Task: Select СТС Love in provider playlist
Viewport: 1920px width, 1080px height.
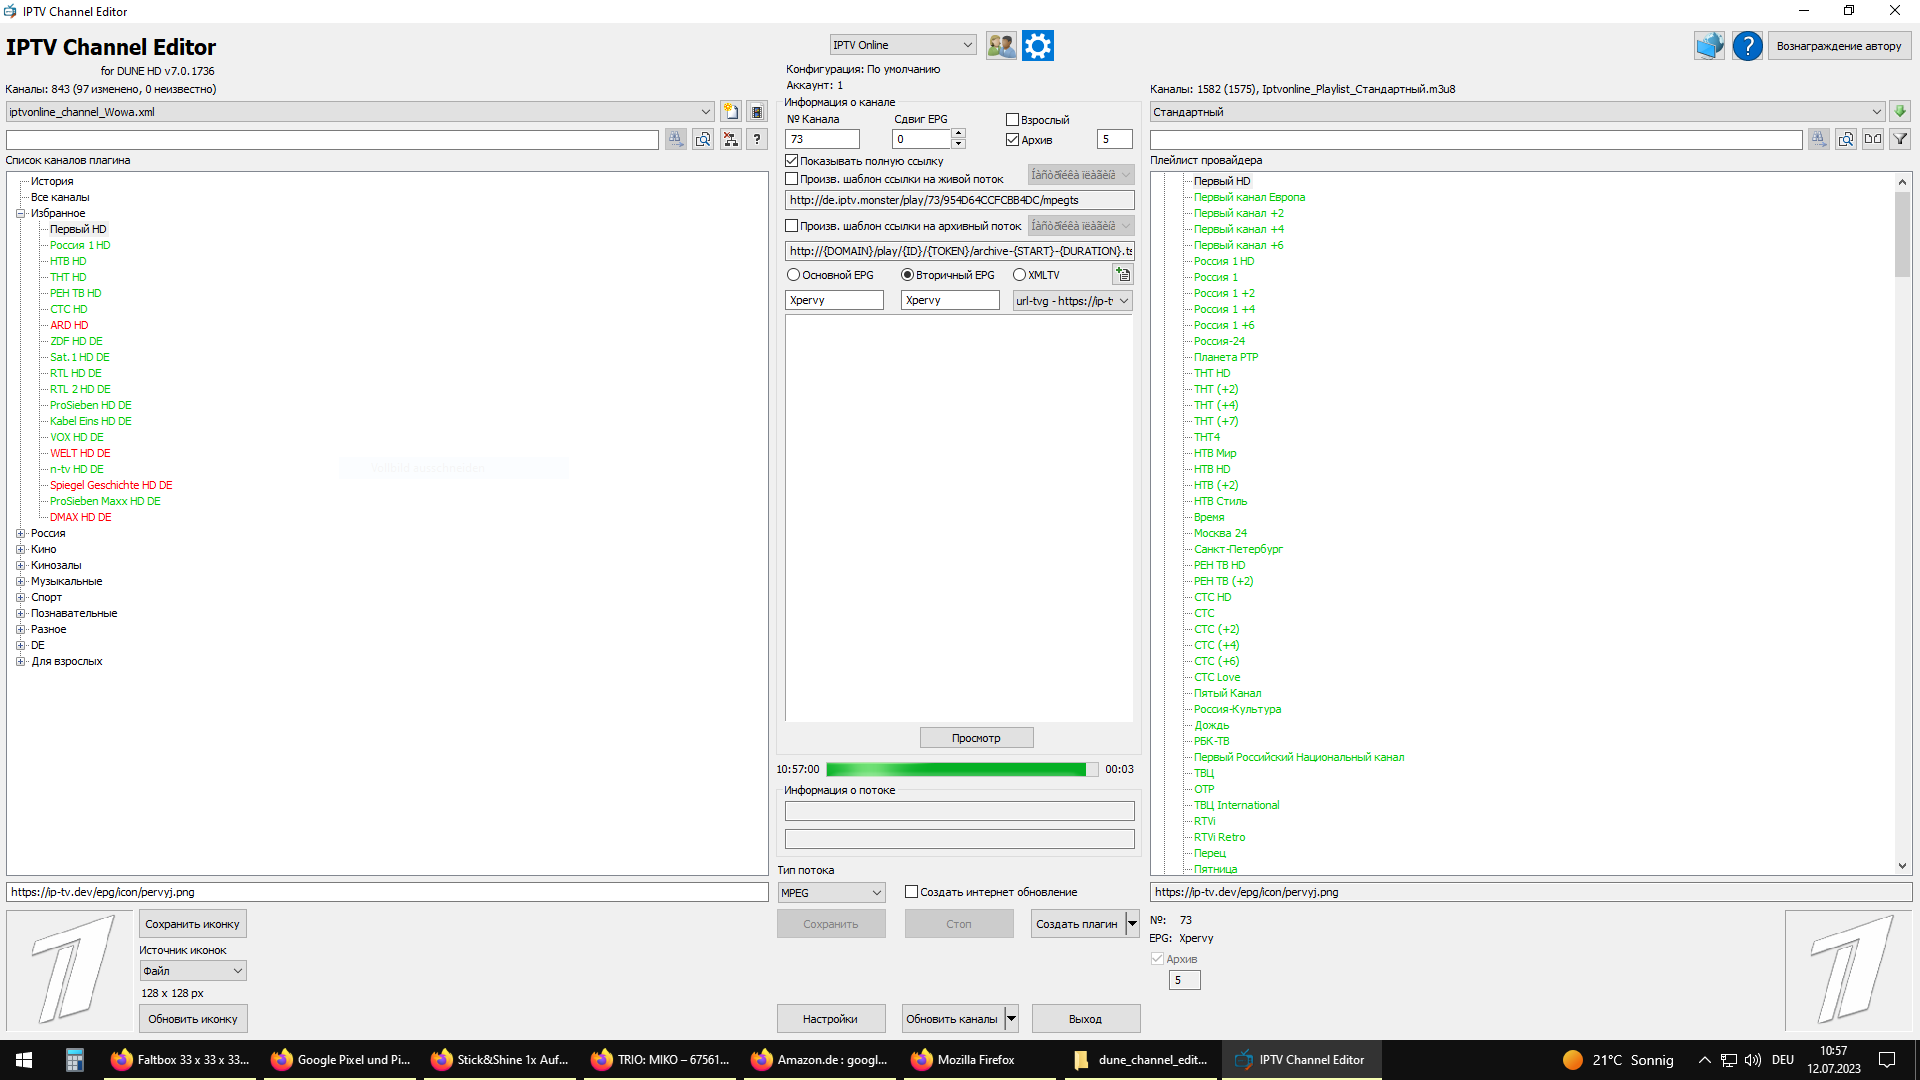Action: tap(1217, 677)
